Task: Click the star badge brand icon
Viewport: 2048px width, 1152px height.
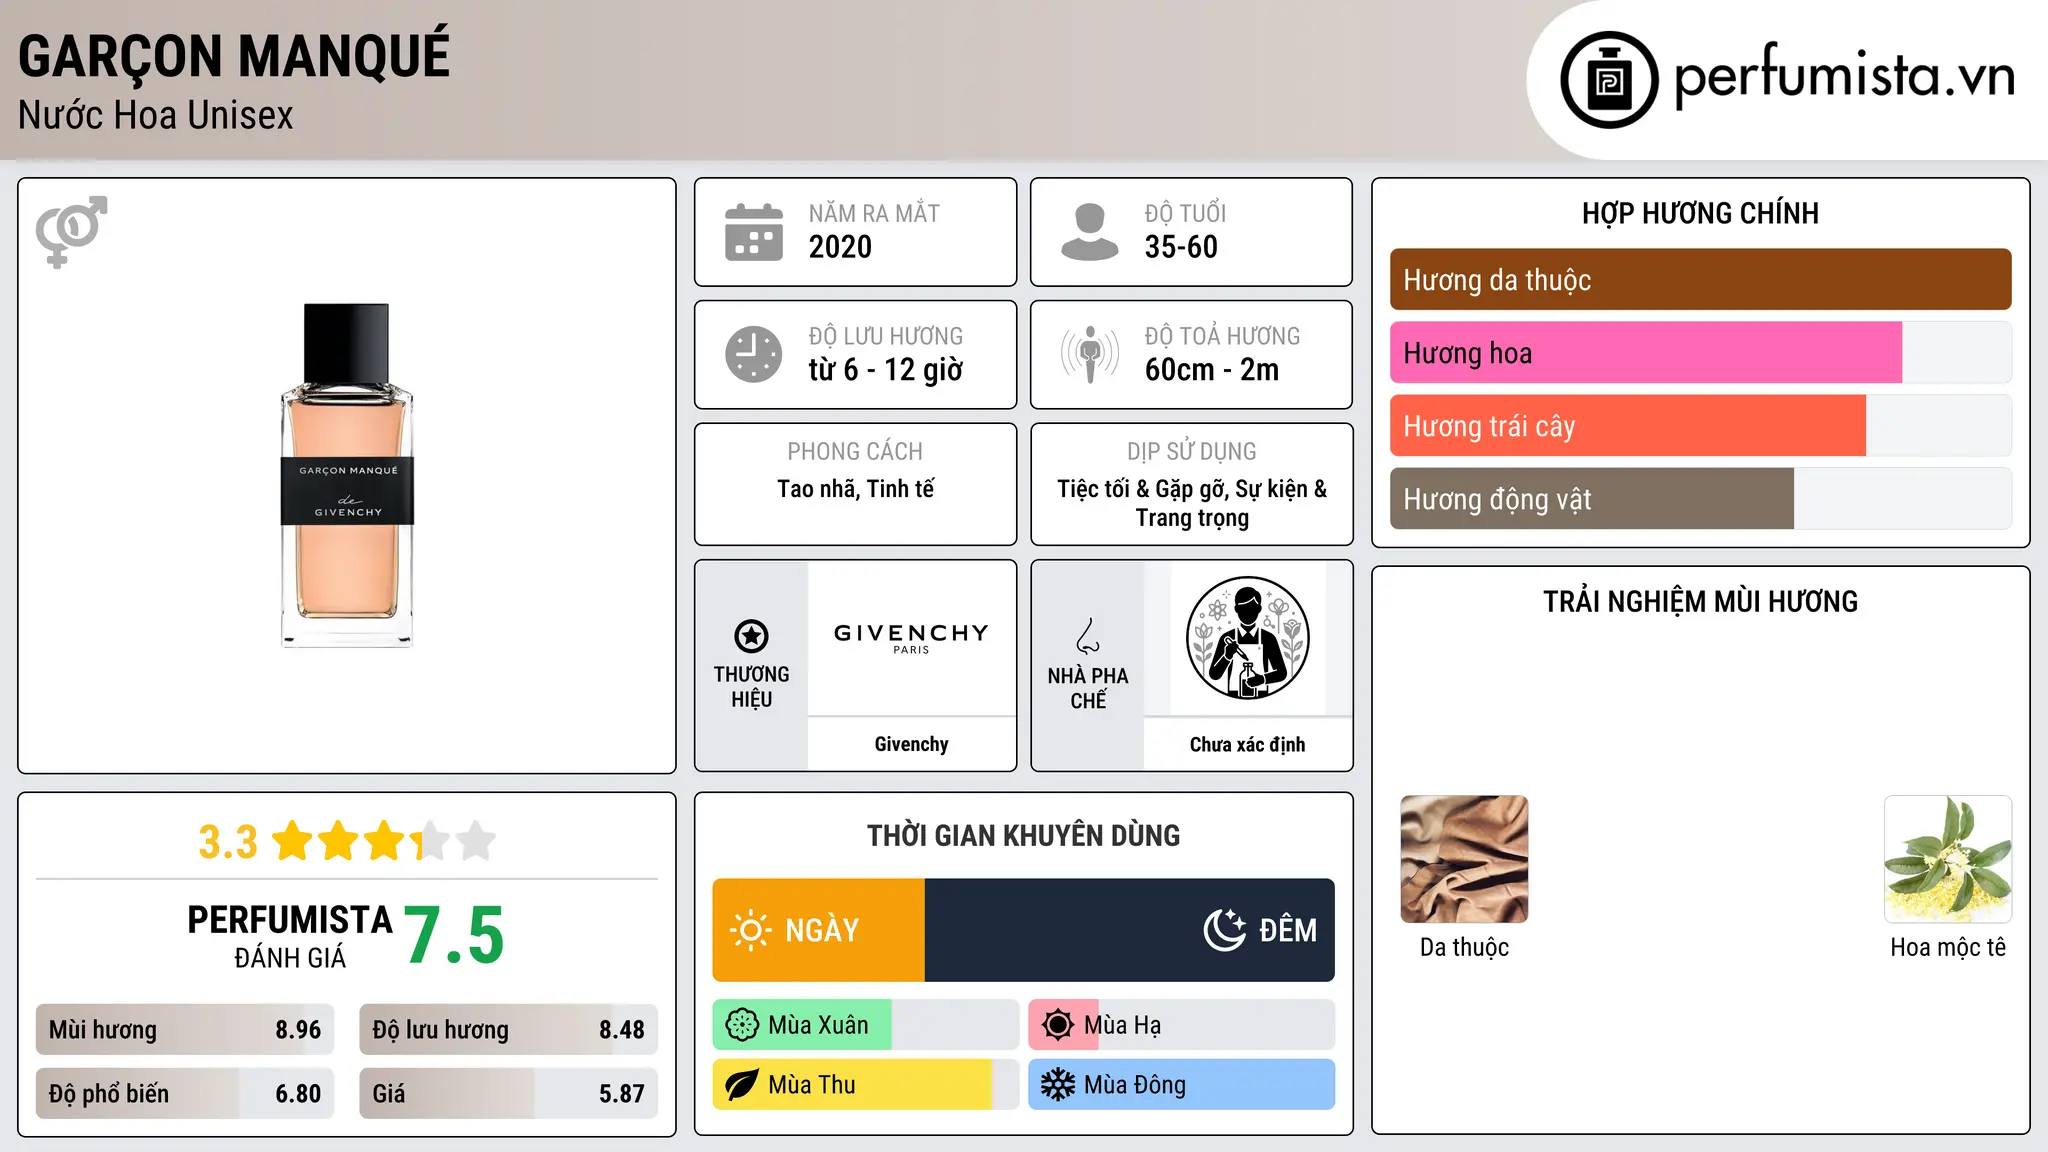Action: point(751,635)
